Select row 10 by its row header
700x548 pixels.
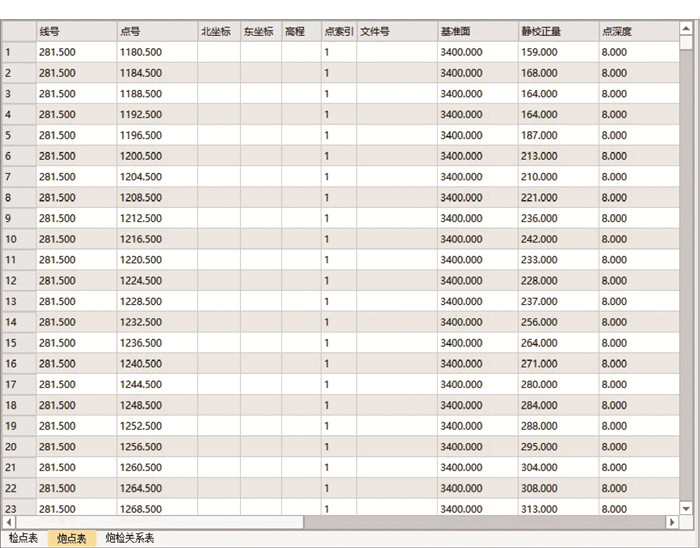(x=18, y=239)
